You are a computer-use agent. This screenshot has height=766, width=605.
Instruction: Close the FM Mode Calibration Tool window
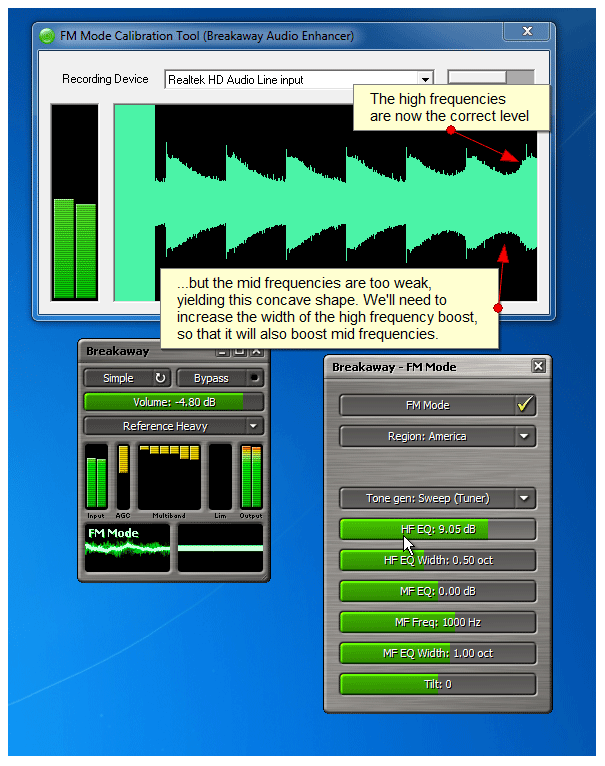tap(527, 31)
